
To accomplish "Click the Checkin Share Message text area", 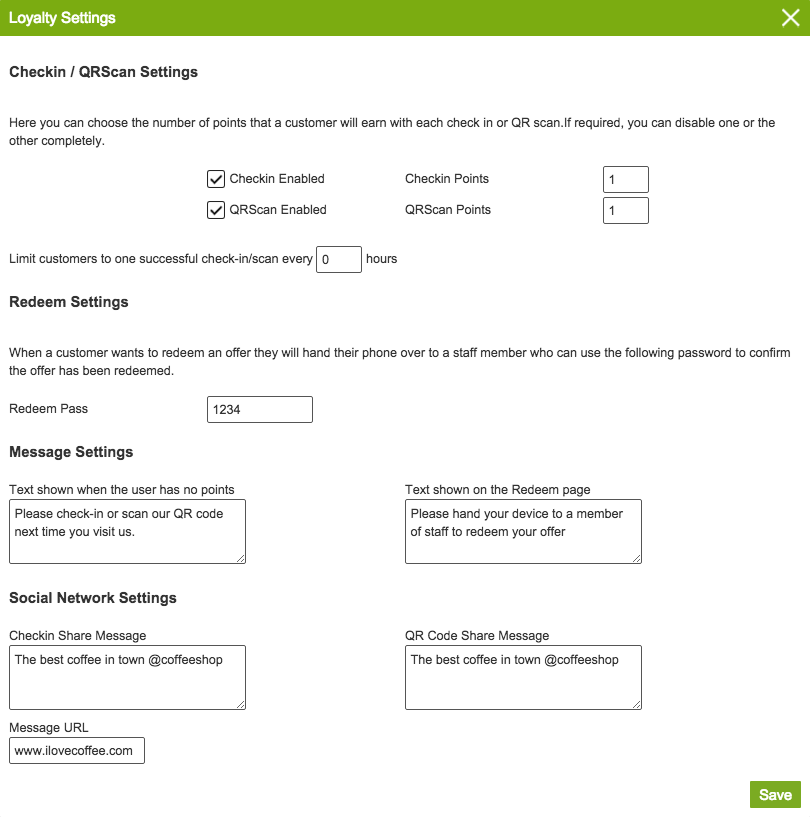I will tap(127, 677).
